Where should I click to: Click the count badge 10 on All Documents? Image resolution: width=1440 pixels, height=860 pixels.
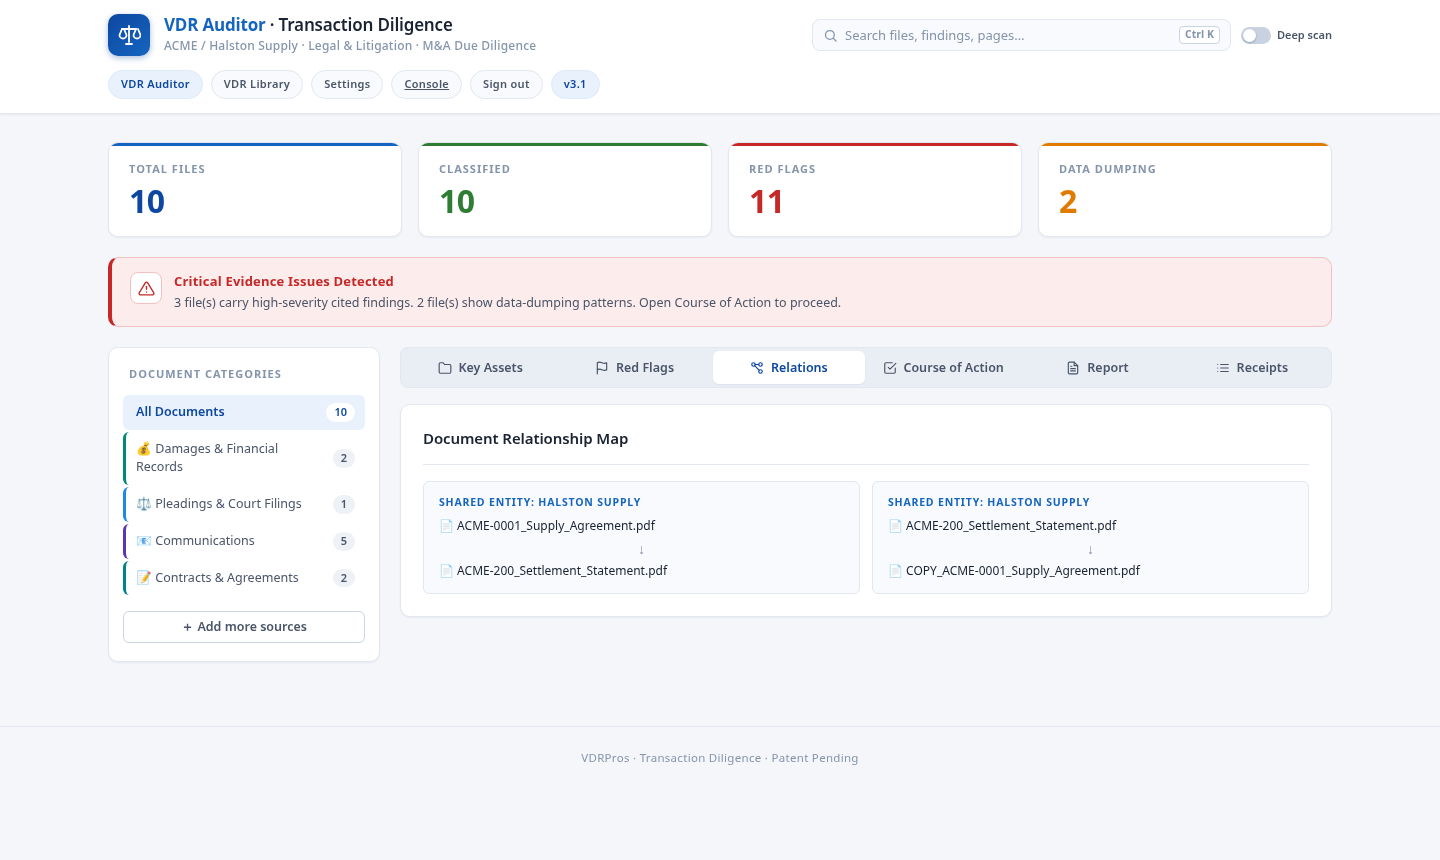pos(341,412)
